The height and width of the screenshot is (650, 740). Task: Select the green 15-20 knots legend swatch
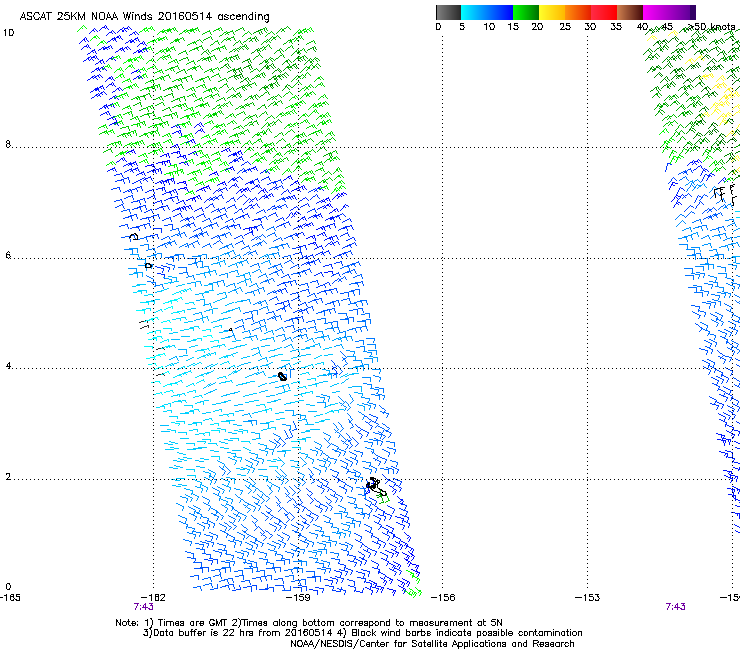point(526,12)
